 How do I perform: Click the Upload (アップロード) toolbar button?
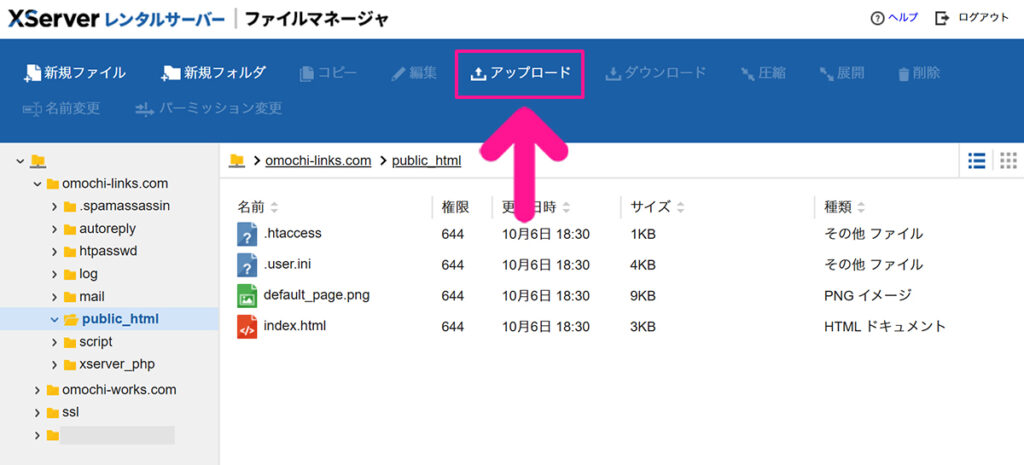(x=520, y=73)
